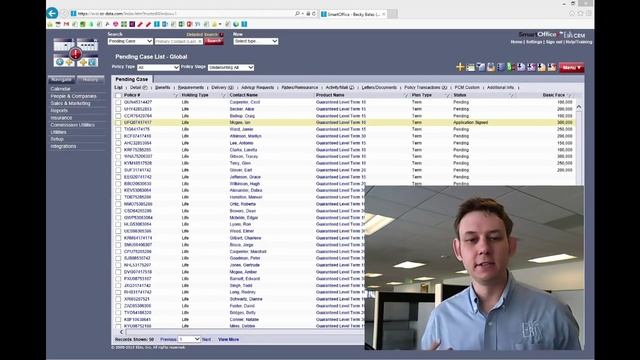Screen dimensions: 640x360
Task: Click the top-left dashboard calendar thumbnail
Action: [x=64, y=44]
